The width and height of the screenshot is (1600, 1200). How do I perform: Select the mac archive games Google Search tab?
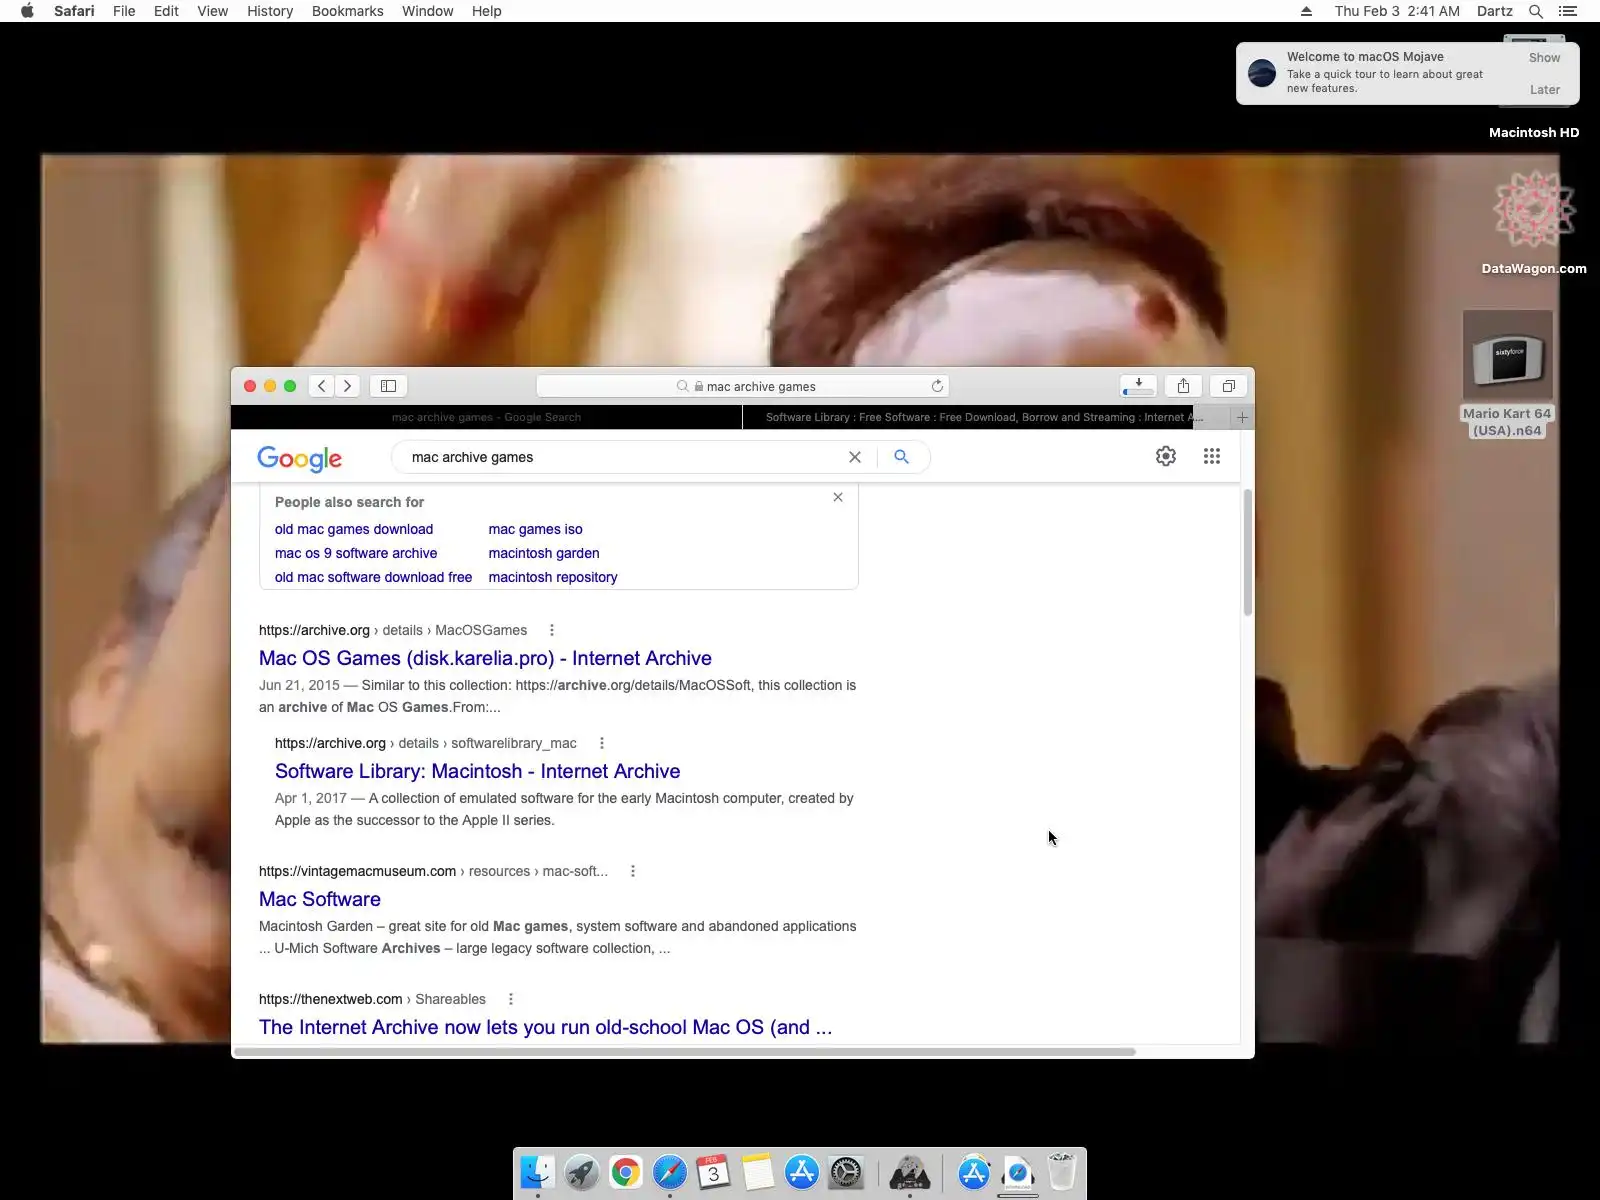[487, 417]
